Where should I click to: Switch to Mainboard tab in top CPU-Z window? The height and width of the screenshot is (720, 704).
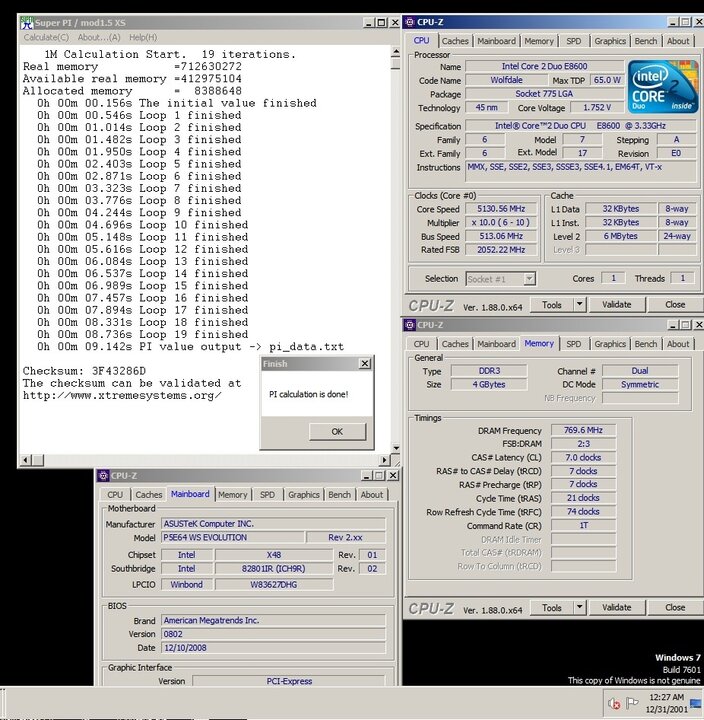tap(496, 41)
